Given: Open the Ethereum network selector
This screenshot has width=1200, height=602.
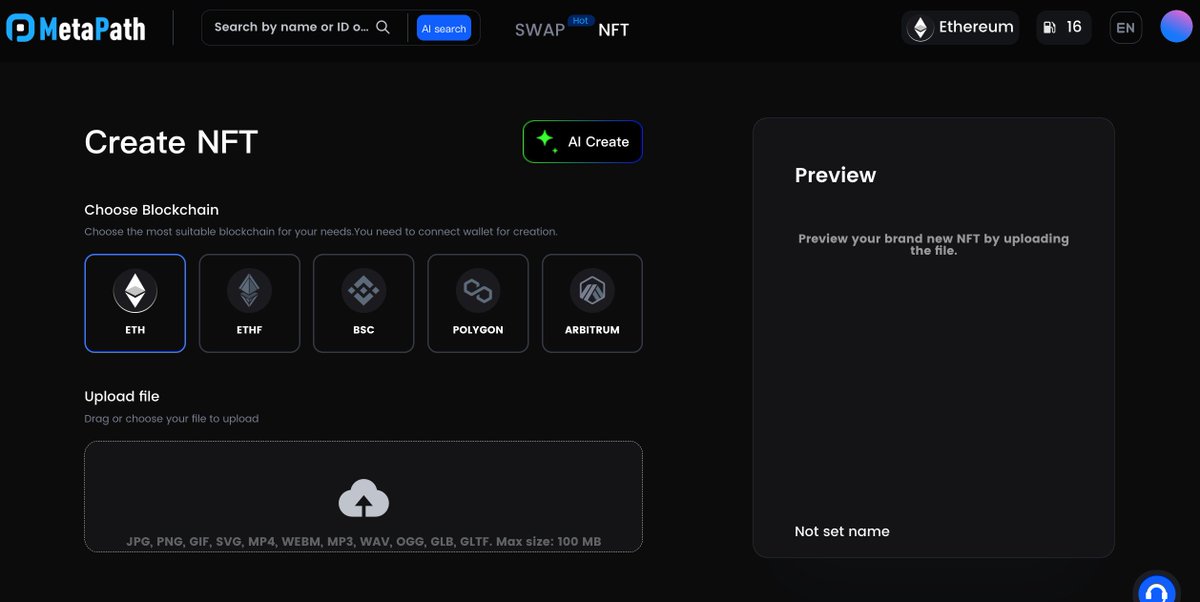Looking at the screenshot, I should (960, 28).
